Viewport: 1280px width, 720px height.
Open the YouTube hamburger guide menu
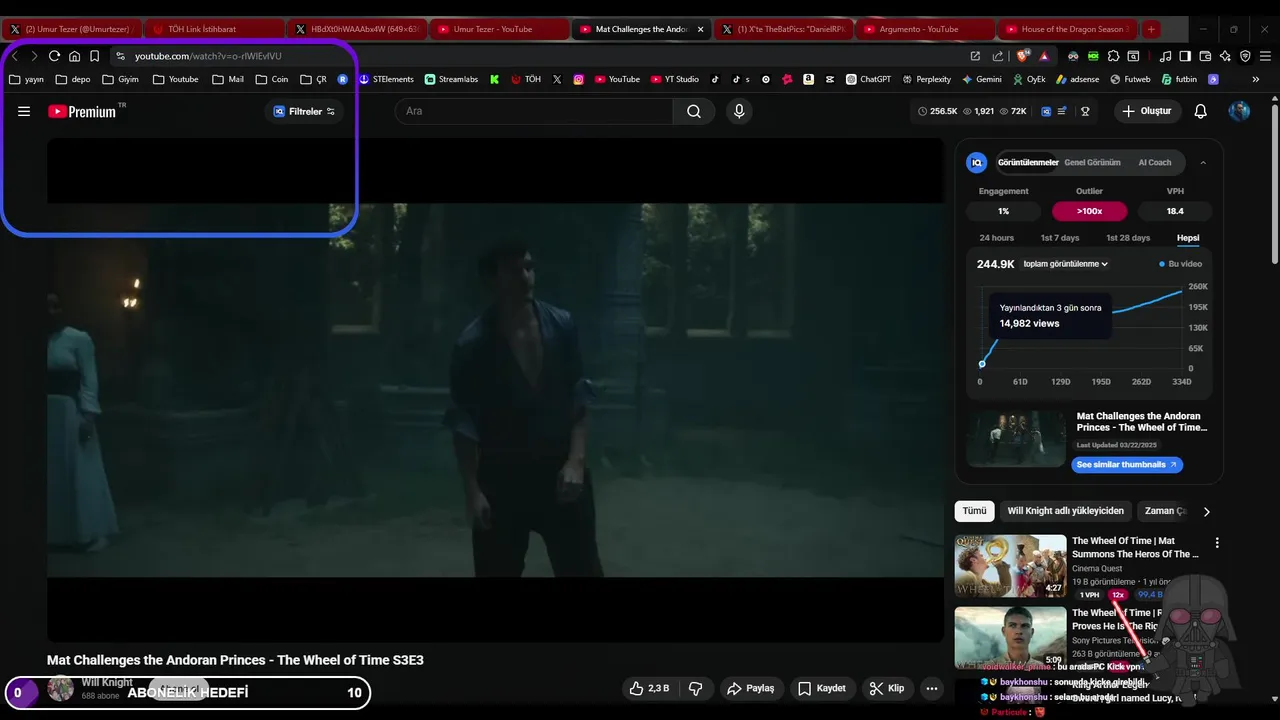24,111
